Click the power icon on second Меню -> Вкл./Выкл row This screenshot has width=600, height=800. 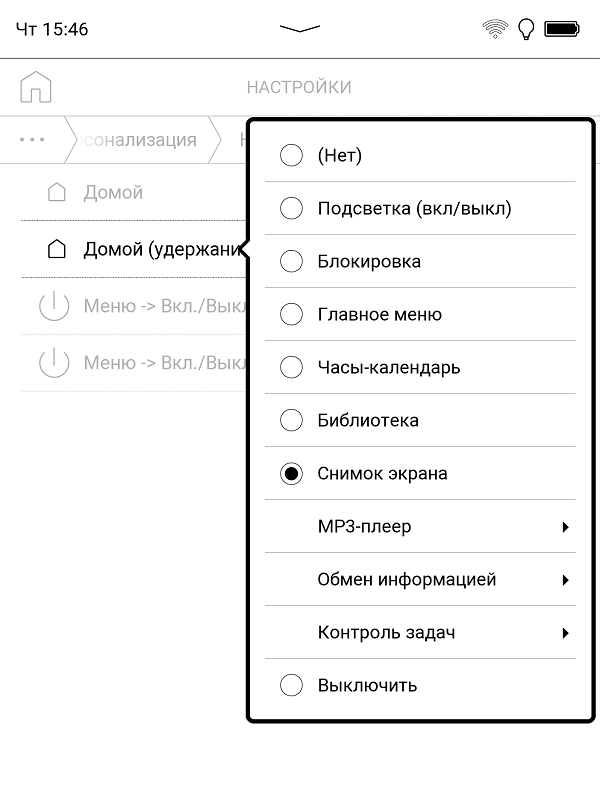(54, 363)
